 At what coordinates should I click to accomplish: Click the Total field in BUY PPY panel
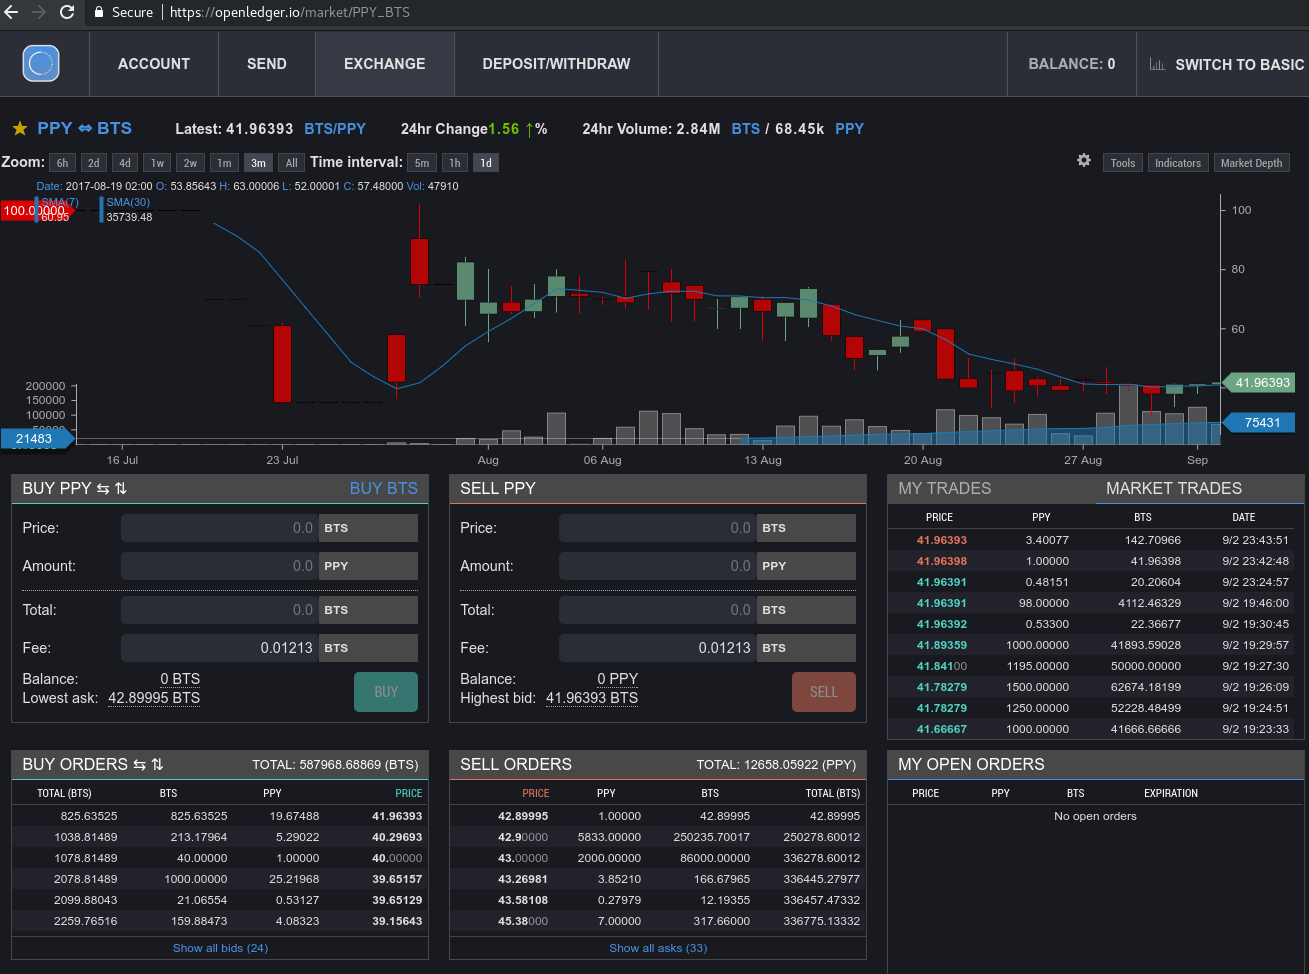pyautogui.click(x=220, y=610)
